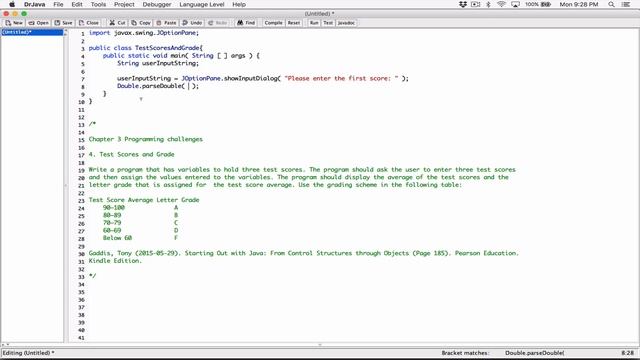Open the Debugger menu

[157, 4]
